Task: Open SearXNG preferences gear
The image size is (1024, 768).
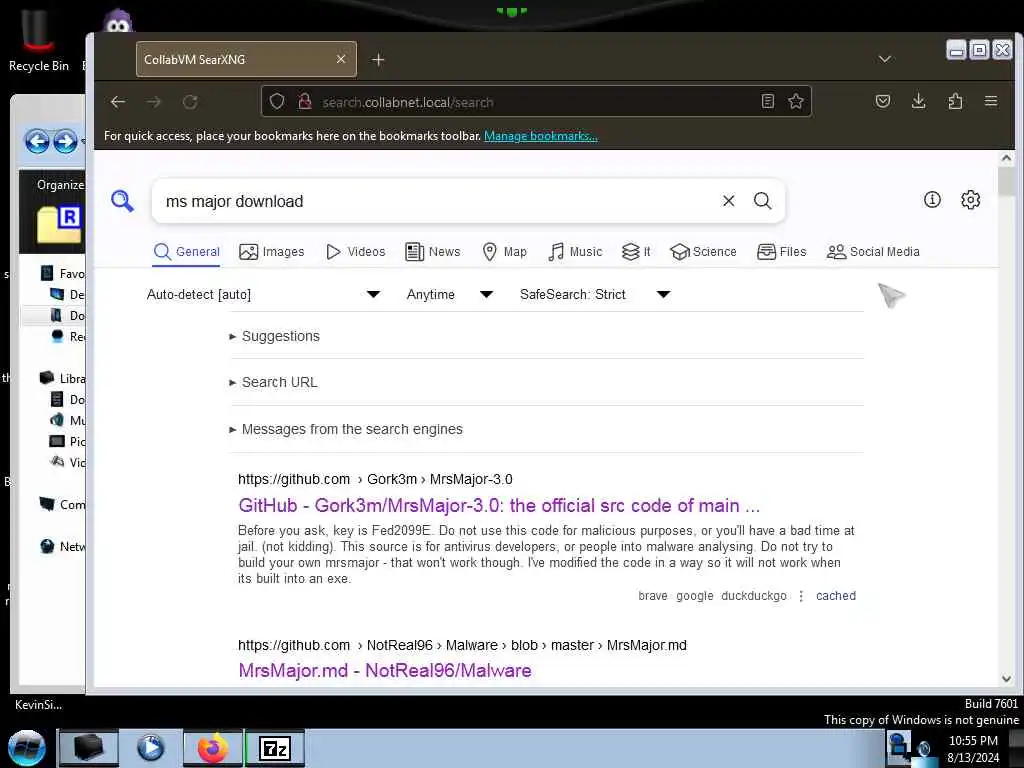Action: (x=970, y=200)
